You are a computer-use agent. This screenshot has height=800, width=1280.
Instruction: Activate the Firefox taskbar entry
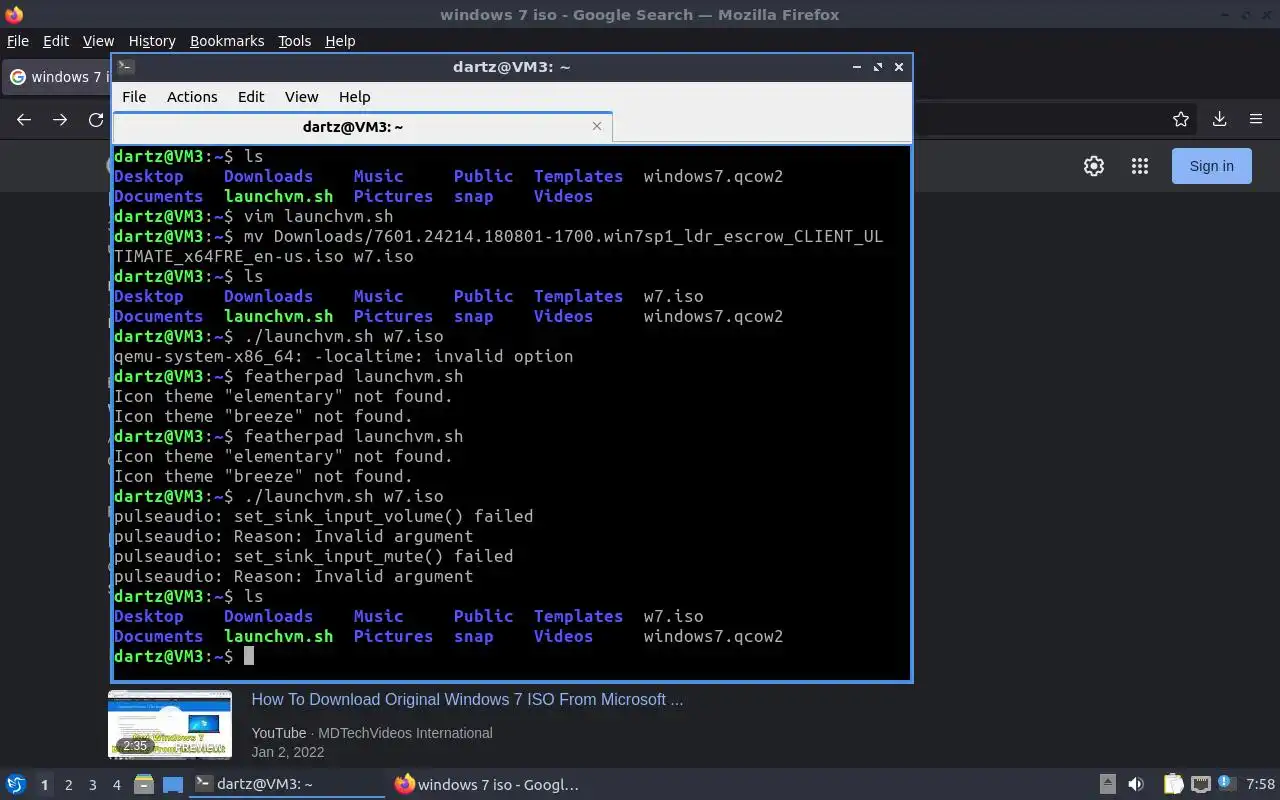click(x=487, y=784)
